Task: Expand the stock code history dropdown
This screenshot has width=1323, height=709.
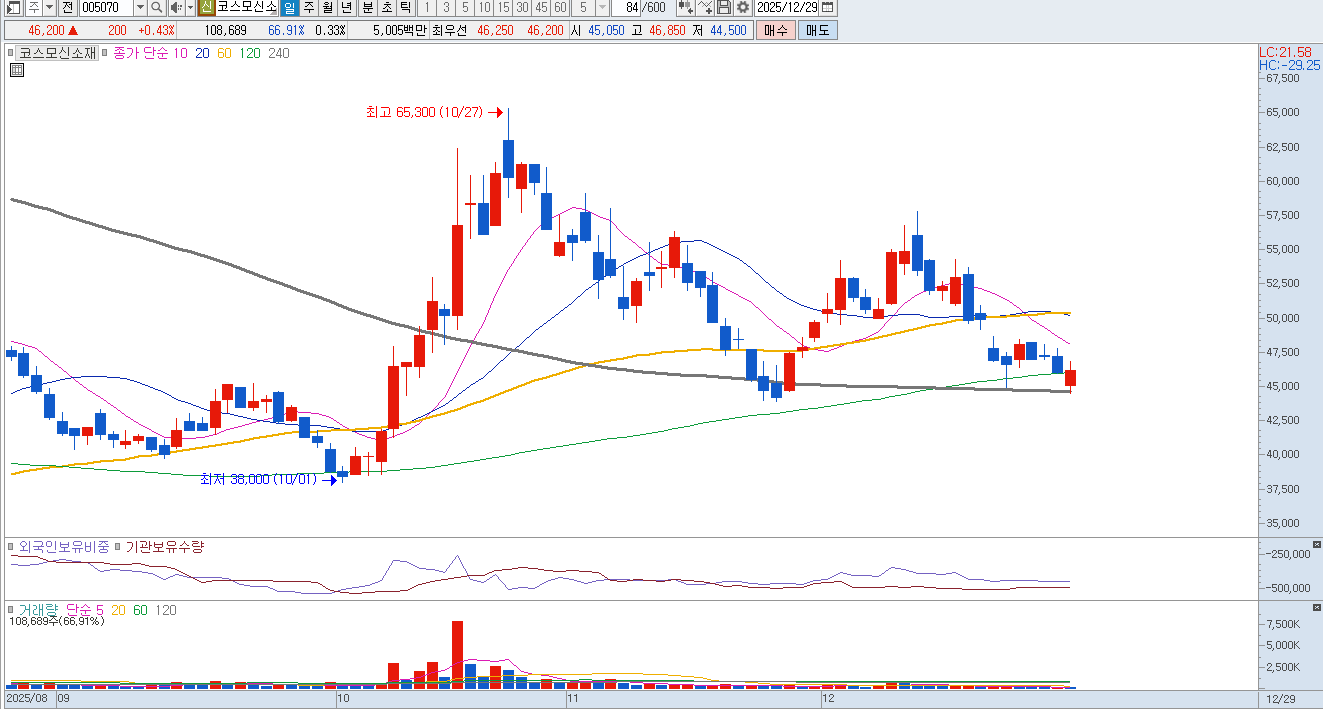Action: (x=140, y=8)
